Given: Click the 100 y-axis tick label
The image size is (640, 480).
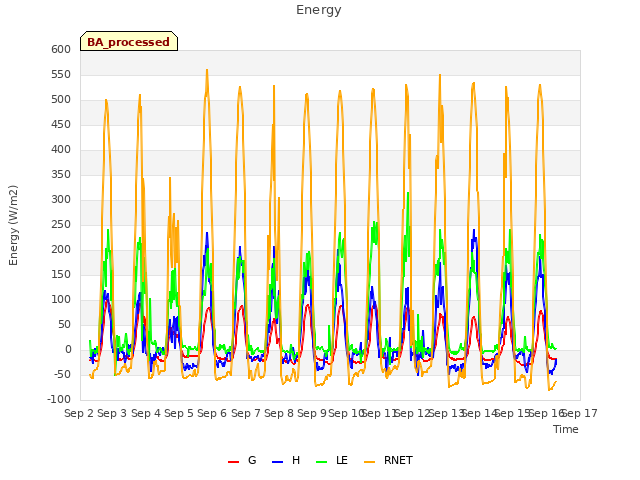Looking at the screenshot, I should coord(61,300).
